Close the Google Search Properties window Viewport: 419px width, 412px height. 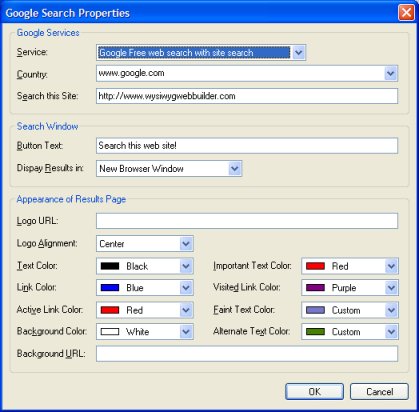406,13
